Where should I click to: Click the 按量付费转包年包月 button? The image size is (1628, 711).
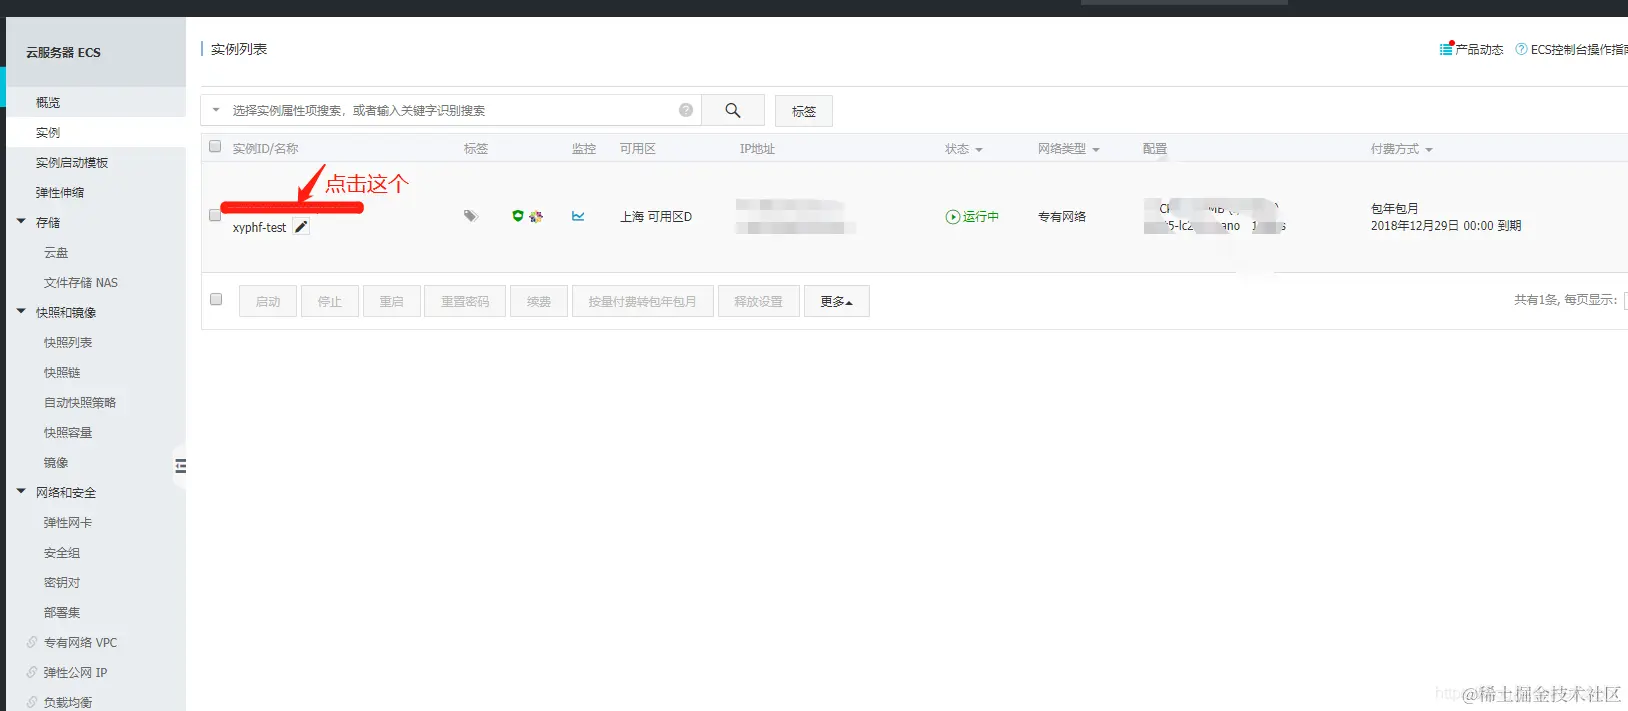coord(642,301)
